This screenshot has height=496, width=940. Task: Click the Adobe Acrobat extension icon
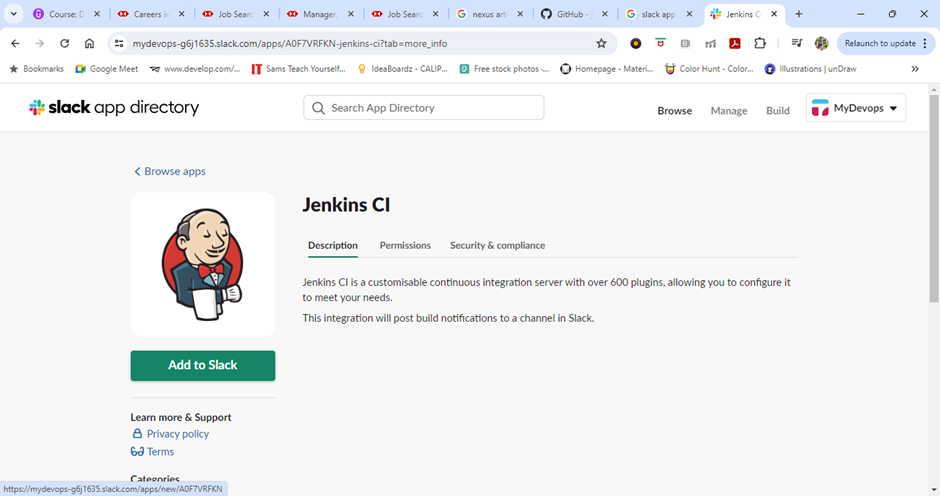(735, 43)
